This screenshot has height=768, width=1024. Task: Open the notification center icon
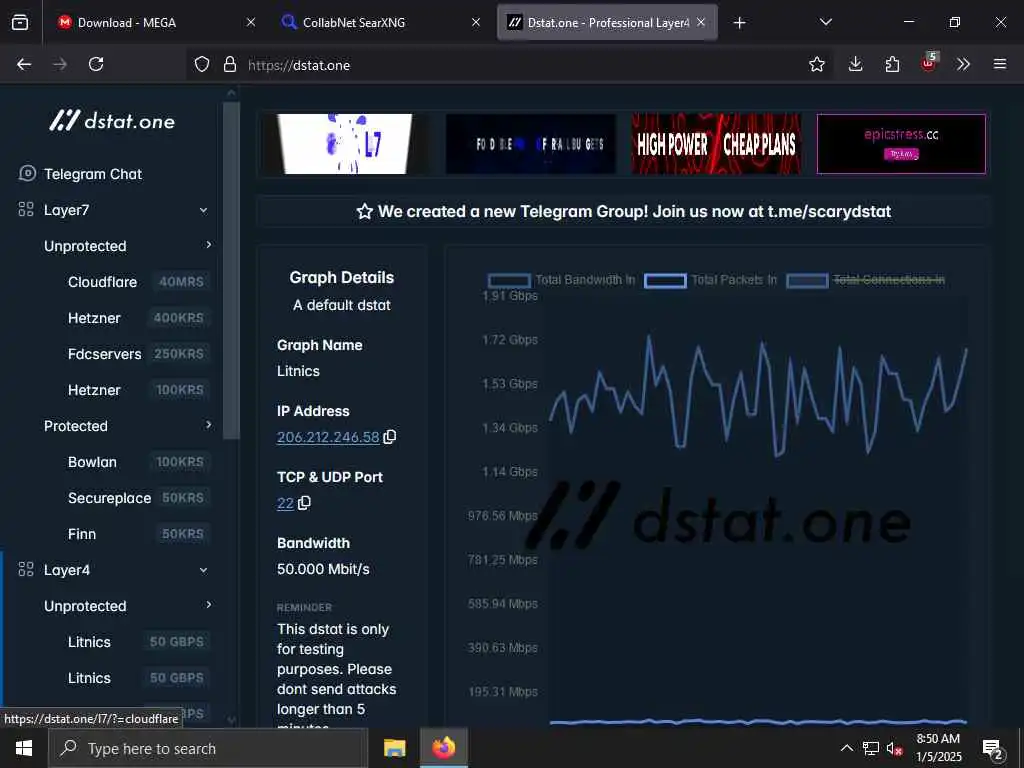point(993,749)
